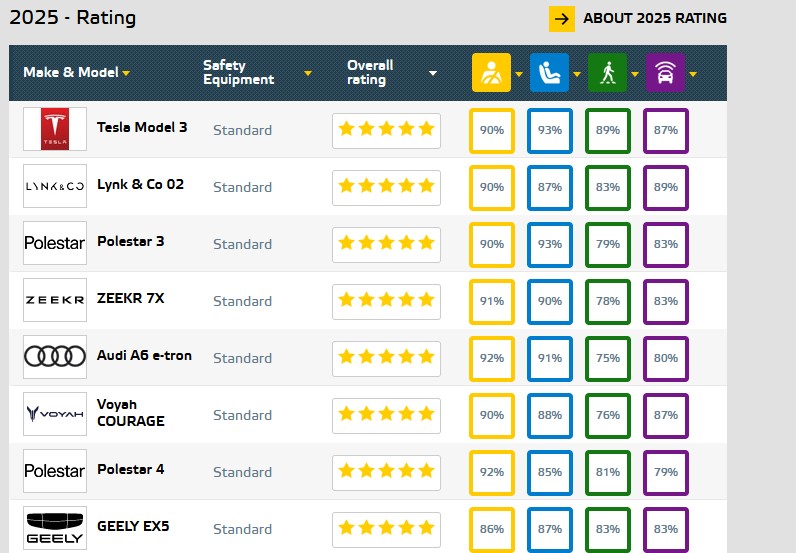The image size is (796, 553).
Task: Click the Lynk & Co logo
Action: click(55, 186)
